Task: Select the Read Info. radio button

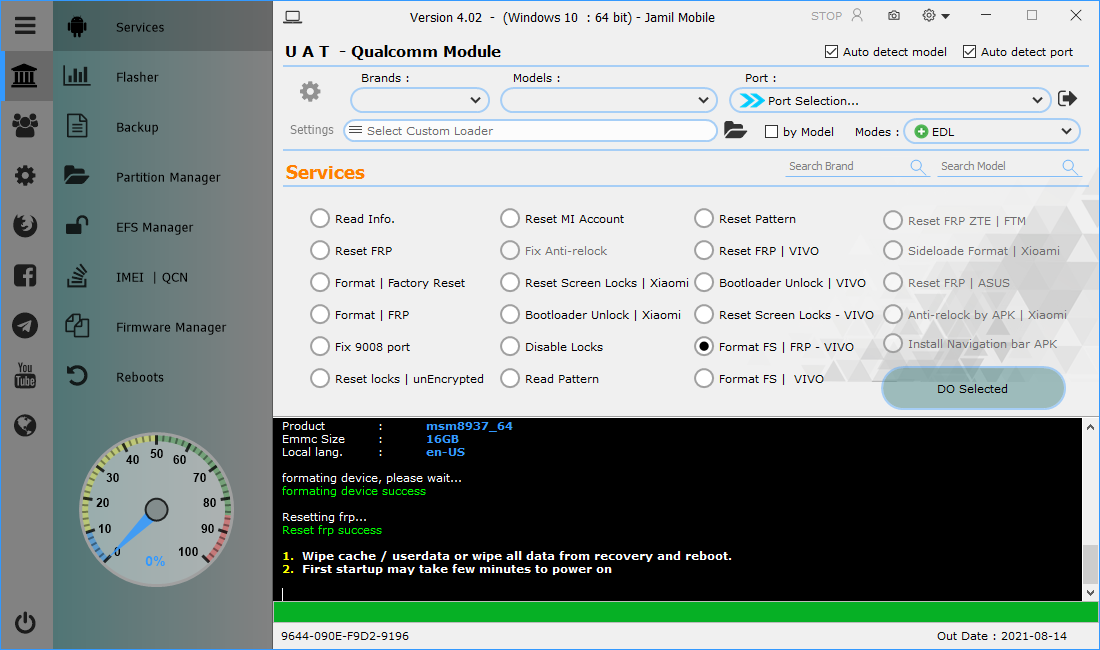Action: click(x=320, y=218)
